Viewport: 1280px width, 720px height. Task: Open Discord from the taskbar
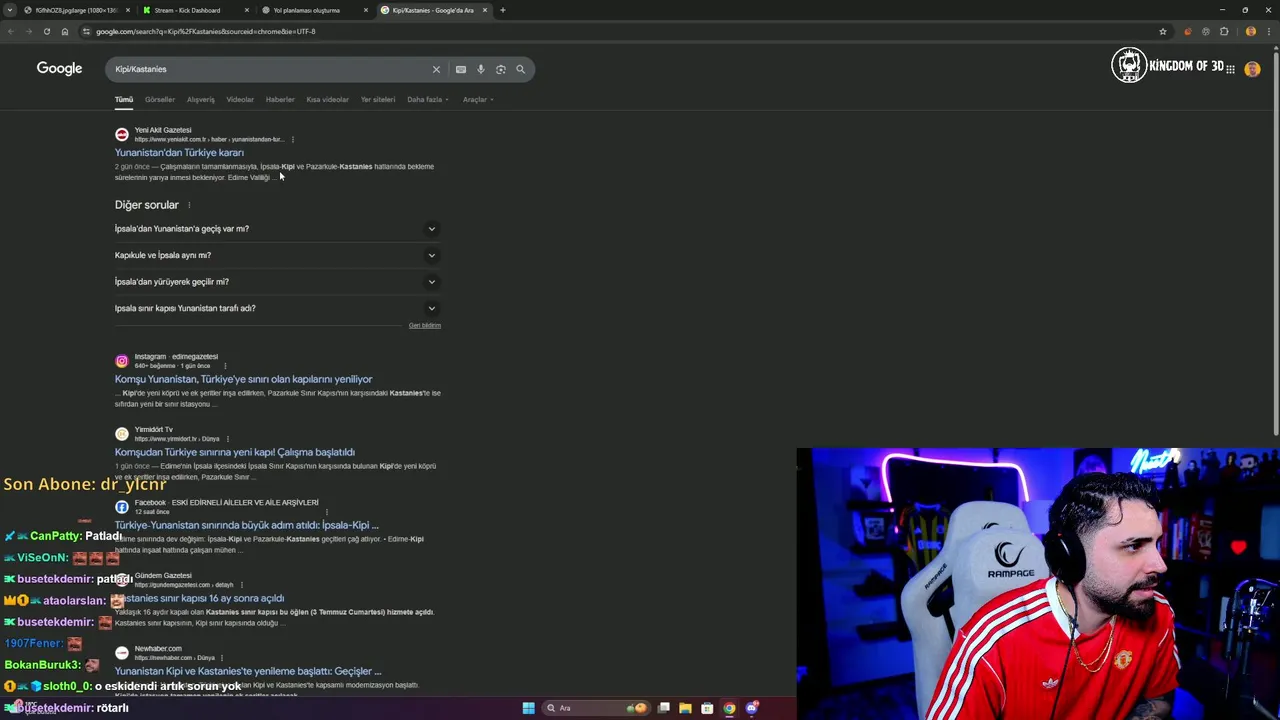[x=751, y=708]
